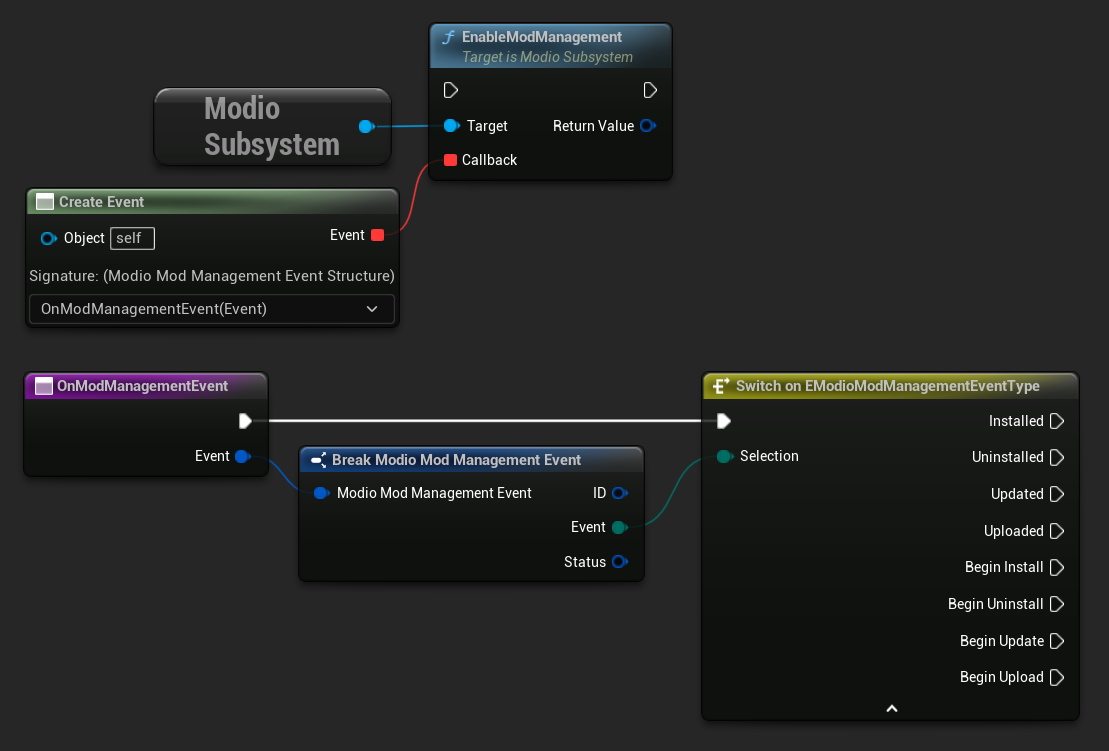Click the Create Event red Event output pin

tap(378, 235)
